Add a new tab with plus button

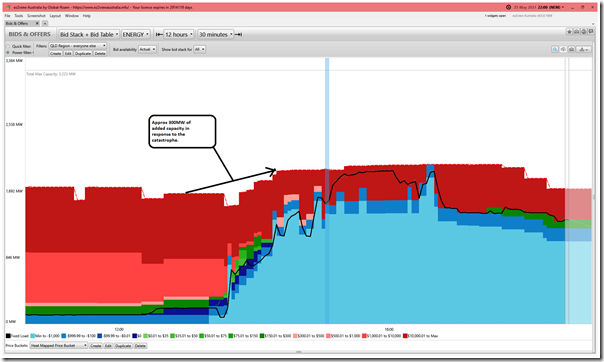45,23
